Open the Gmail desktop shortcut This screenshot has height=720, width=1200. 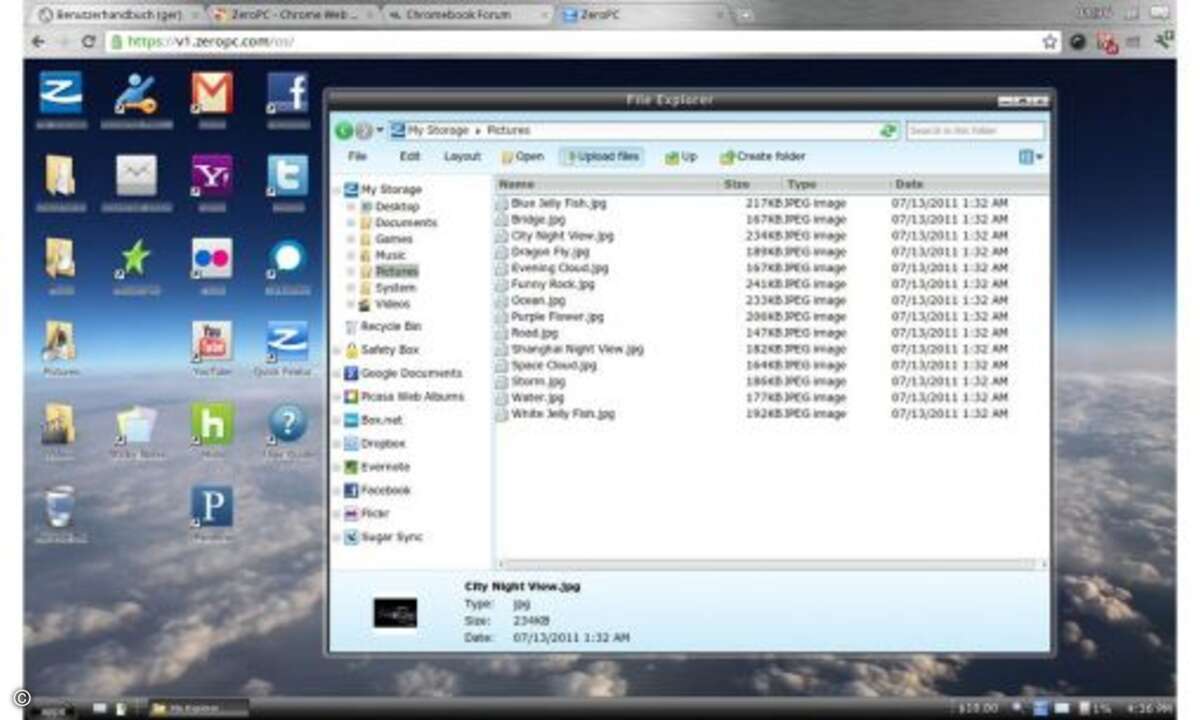click(x=212, y=93)
